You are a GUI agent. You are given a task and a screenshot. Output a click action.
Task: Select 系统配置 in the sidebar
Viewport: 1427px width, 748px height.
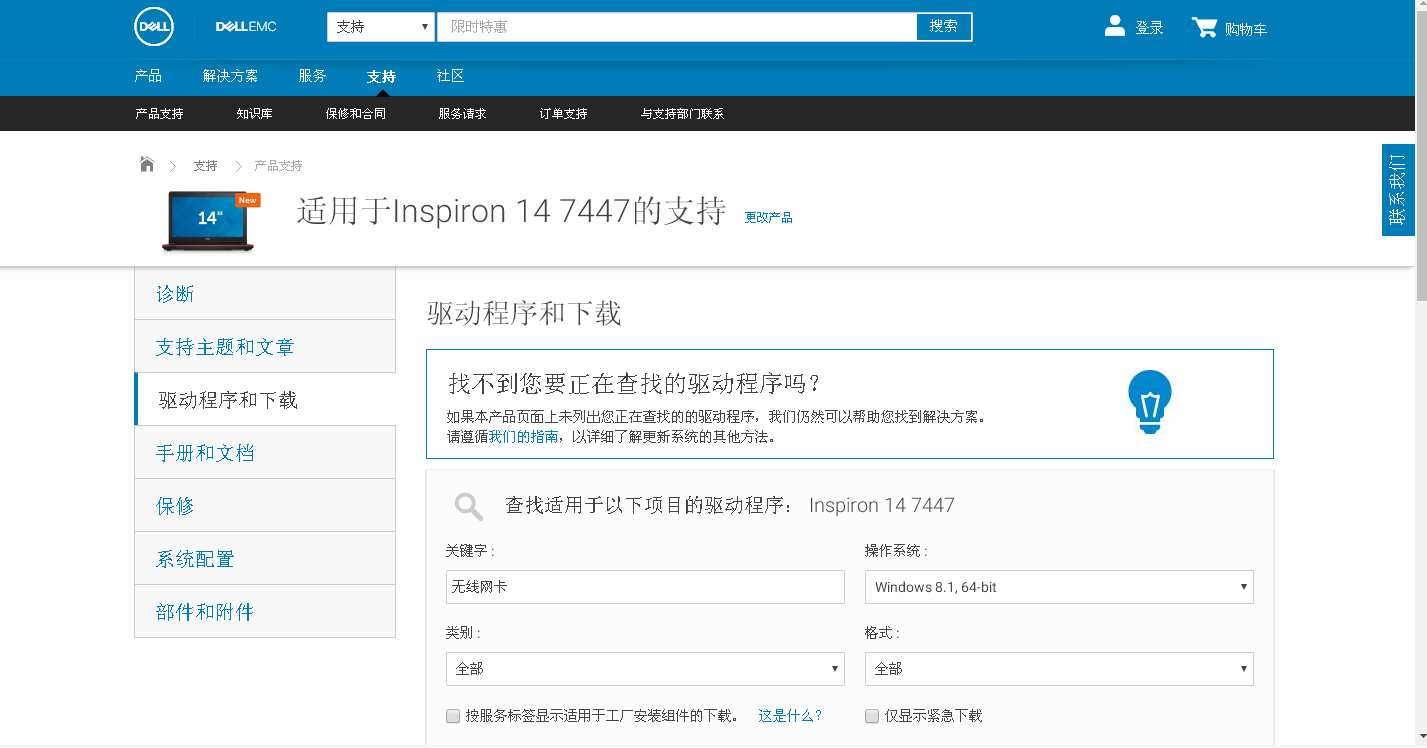coord(265,559)
